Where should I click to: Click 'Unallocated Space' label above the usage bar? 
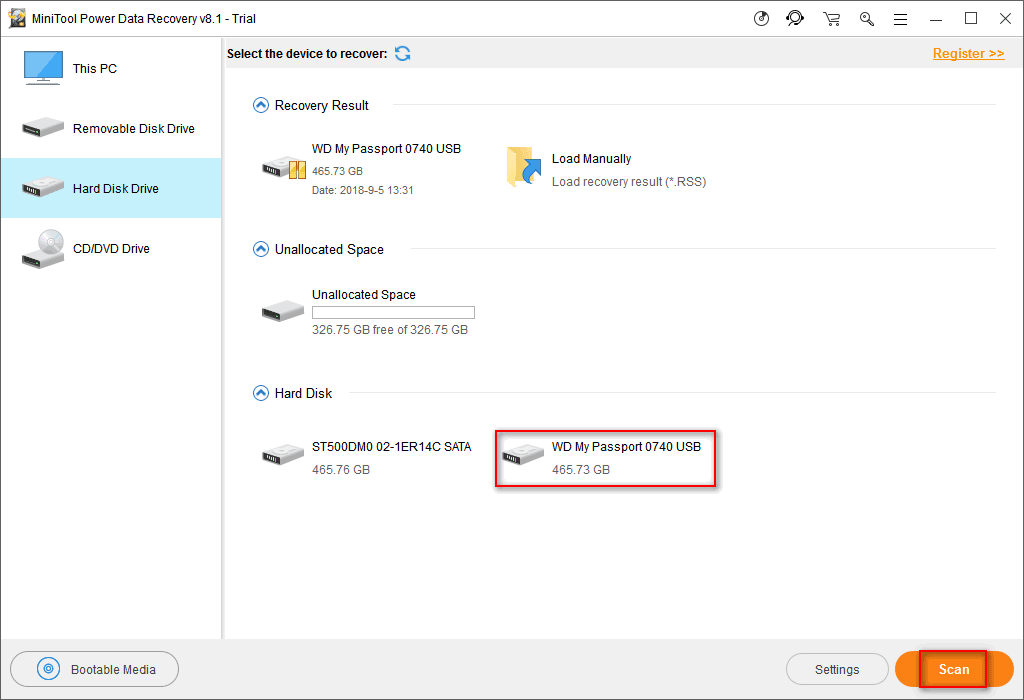pyautogui.click(x=364, y=294)
